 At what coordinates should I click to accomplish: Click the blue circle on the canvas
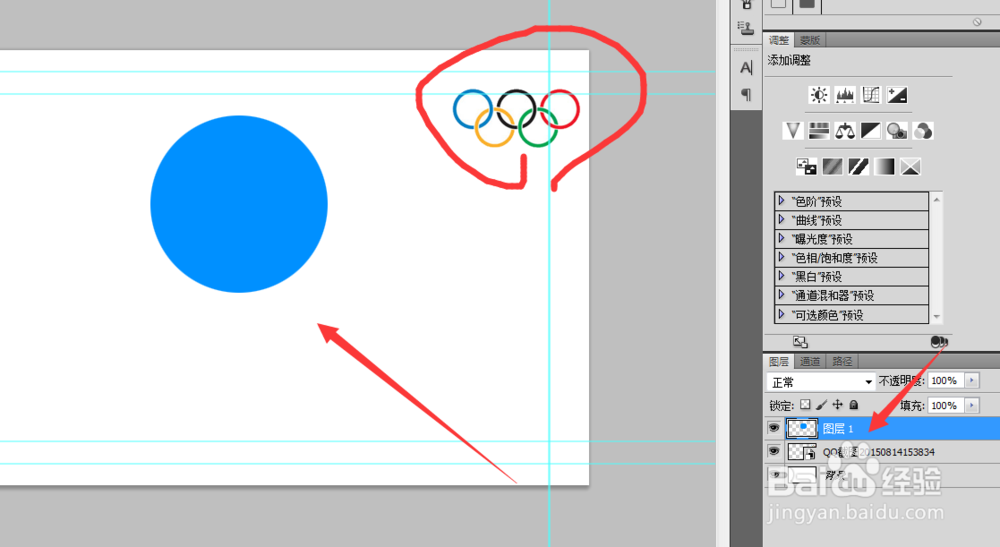click(x=239, y=204)
